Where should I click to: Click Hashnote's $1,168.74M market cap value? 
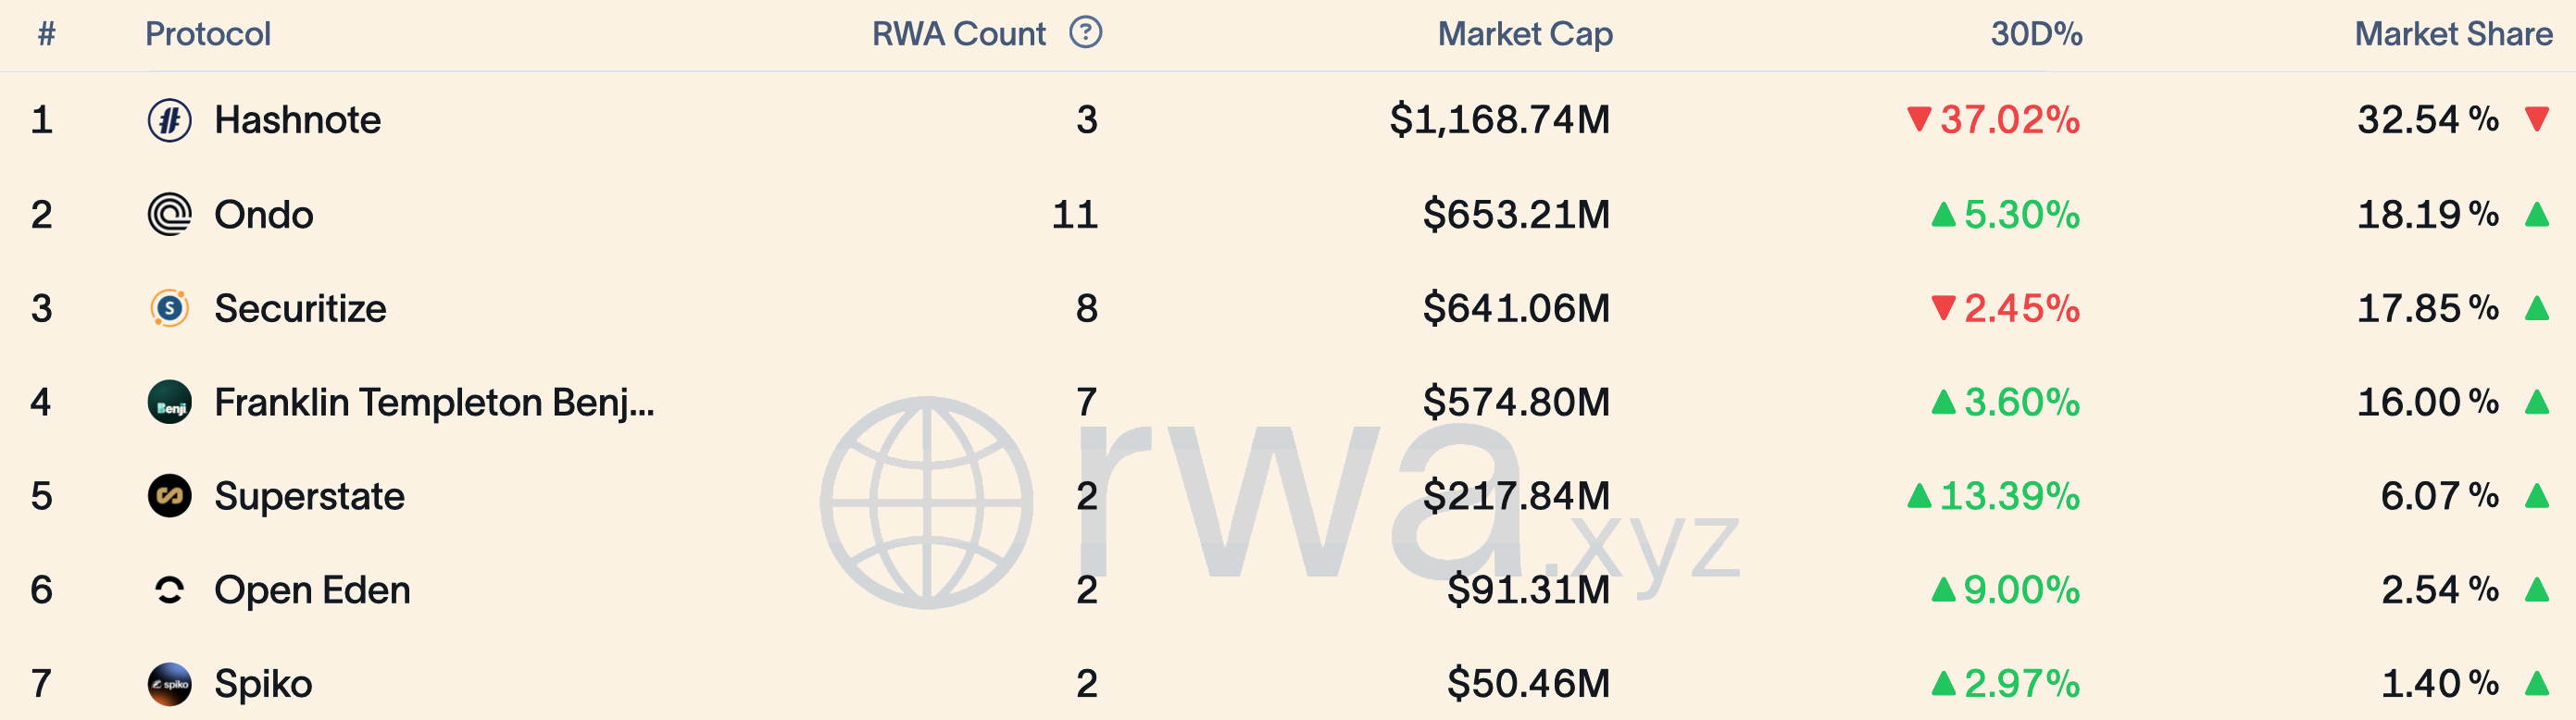(x=1500, y=120)
